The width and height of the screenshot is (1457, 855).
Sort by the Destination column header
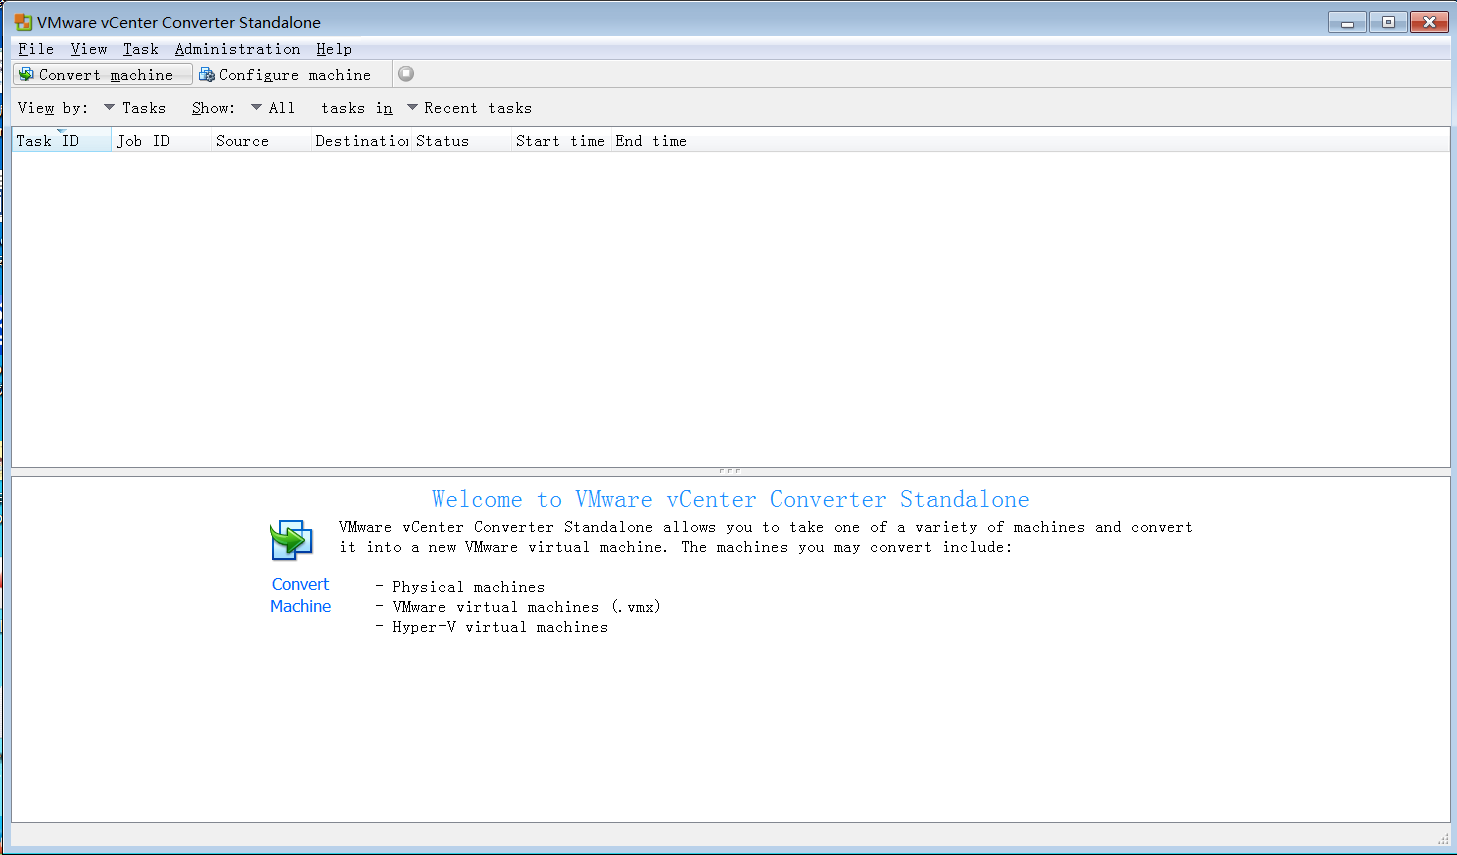click(x=361, y=141)
